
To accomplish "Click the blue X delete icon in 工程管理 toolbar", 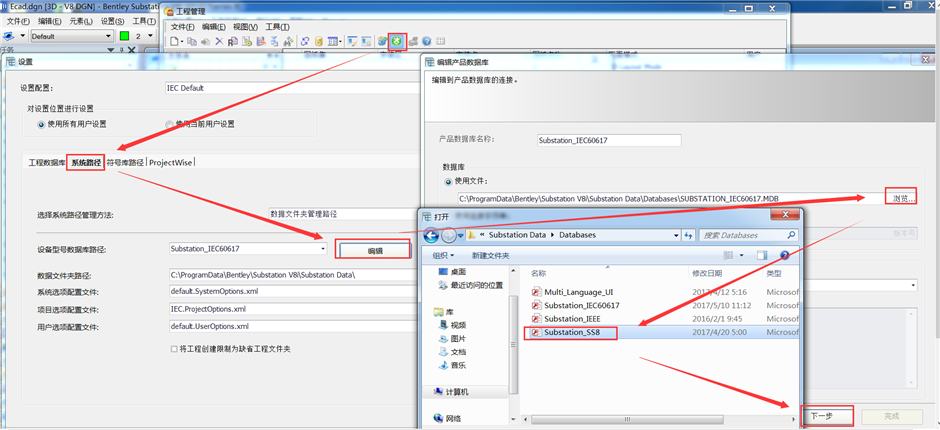I will (219, 41).
